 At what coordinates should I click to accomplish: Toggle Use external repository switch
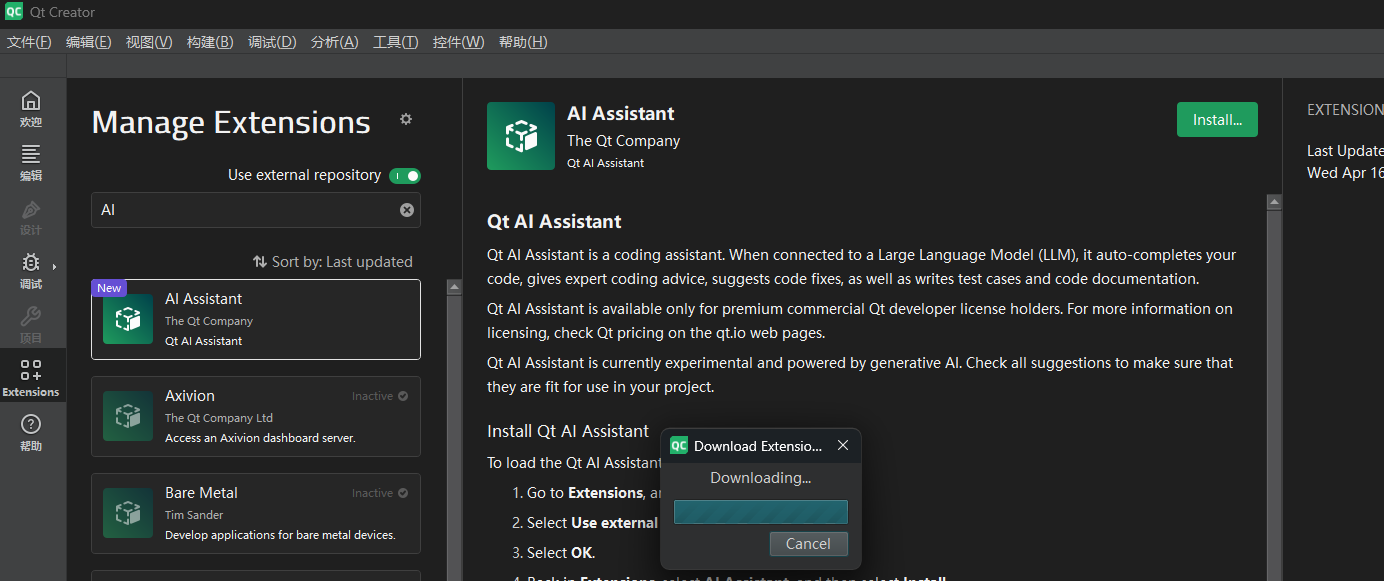pos(405,176)
